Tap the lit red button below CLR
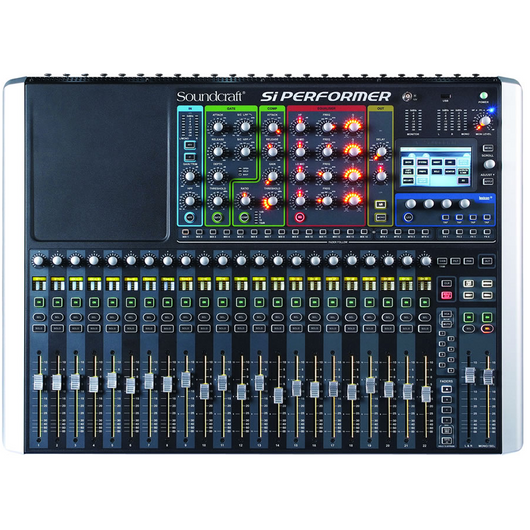Screen dimensions: 530x530 447,295
